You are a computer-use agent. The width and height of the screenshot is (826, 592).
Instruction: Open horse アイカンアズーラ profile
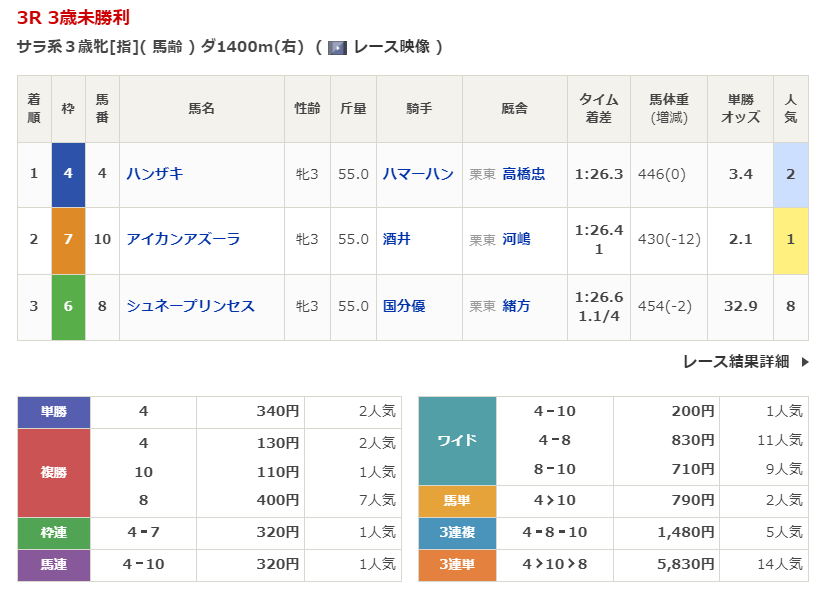(x=183, y=240)
